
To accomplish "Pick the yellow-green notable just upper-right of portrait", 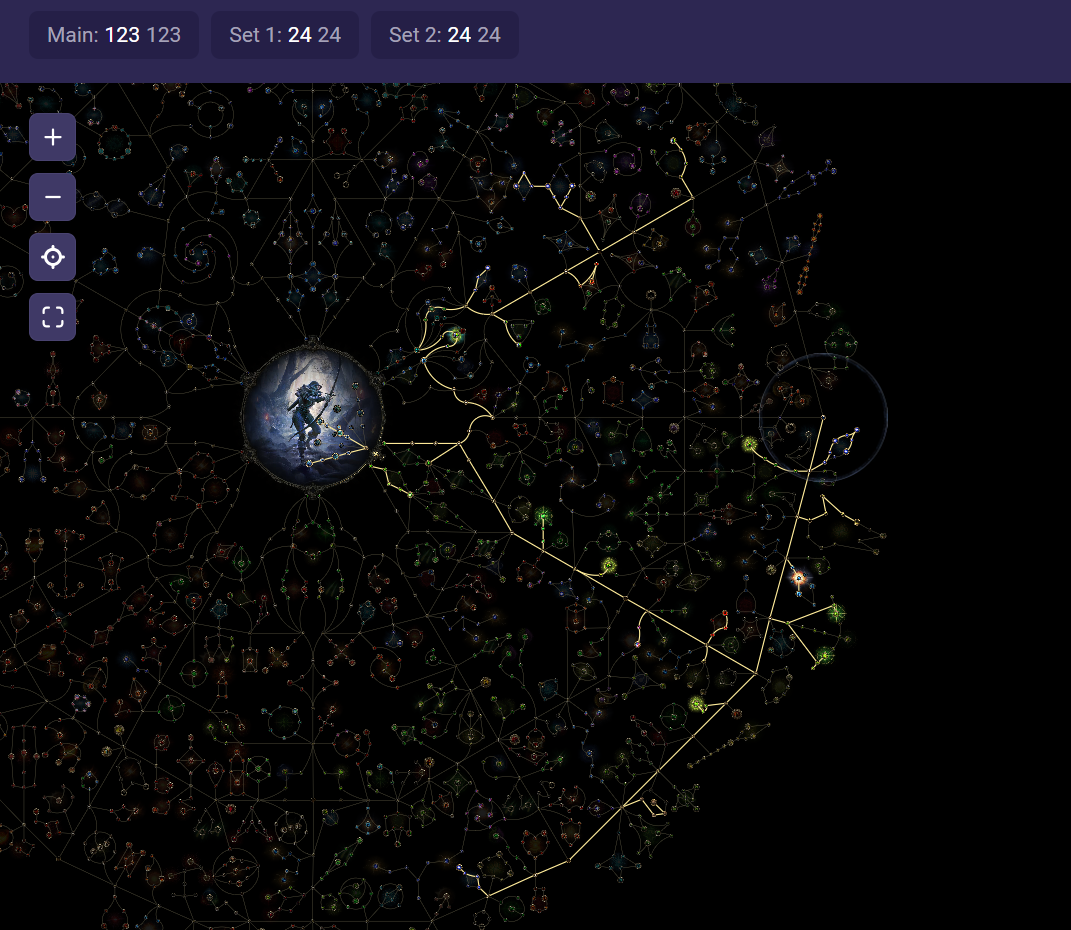I will pyautogui.click(x=456, y=336).
